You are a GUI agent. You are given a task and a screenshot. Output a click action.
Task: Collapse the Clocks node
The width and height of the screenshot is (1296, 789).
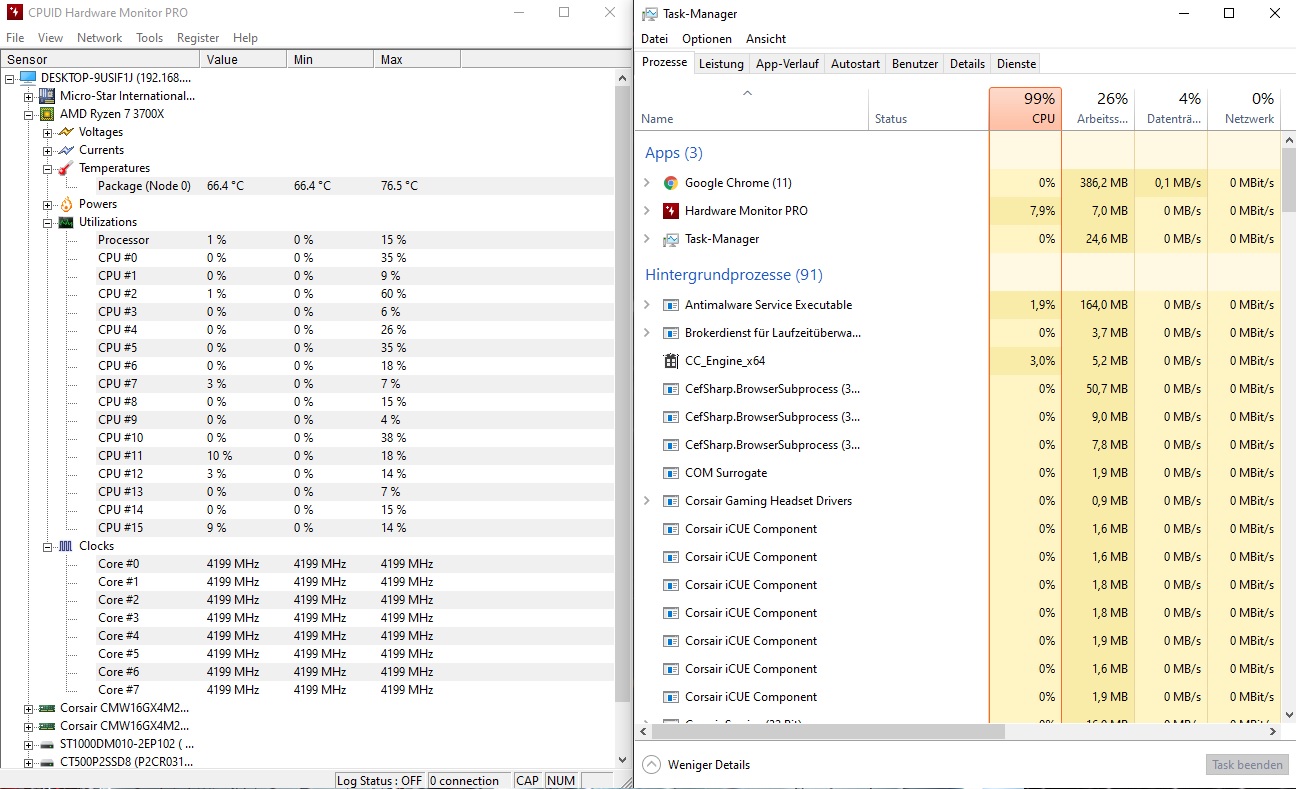(x=47, y=546)
